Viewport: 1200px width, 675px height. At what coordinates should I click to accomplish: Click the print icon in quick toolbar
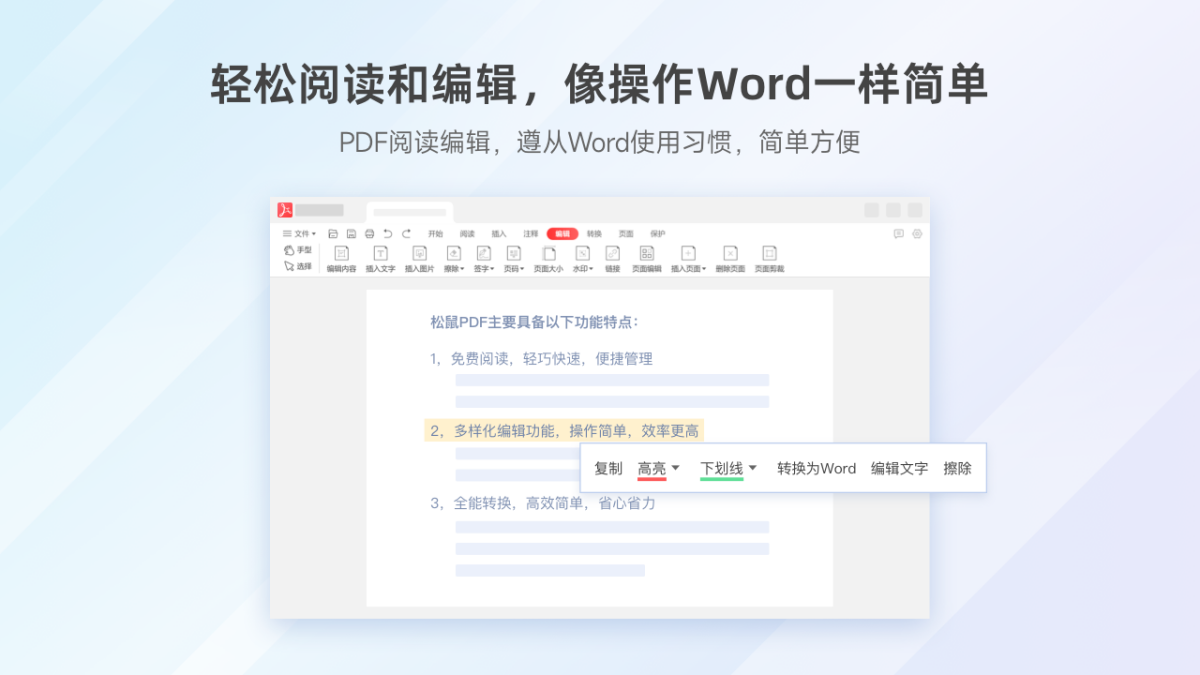point(369,234)
